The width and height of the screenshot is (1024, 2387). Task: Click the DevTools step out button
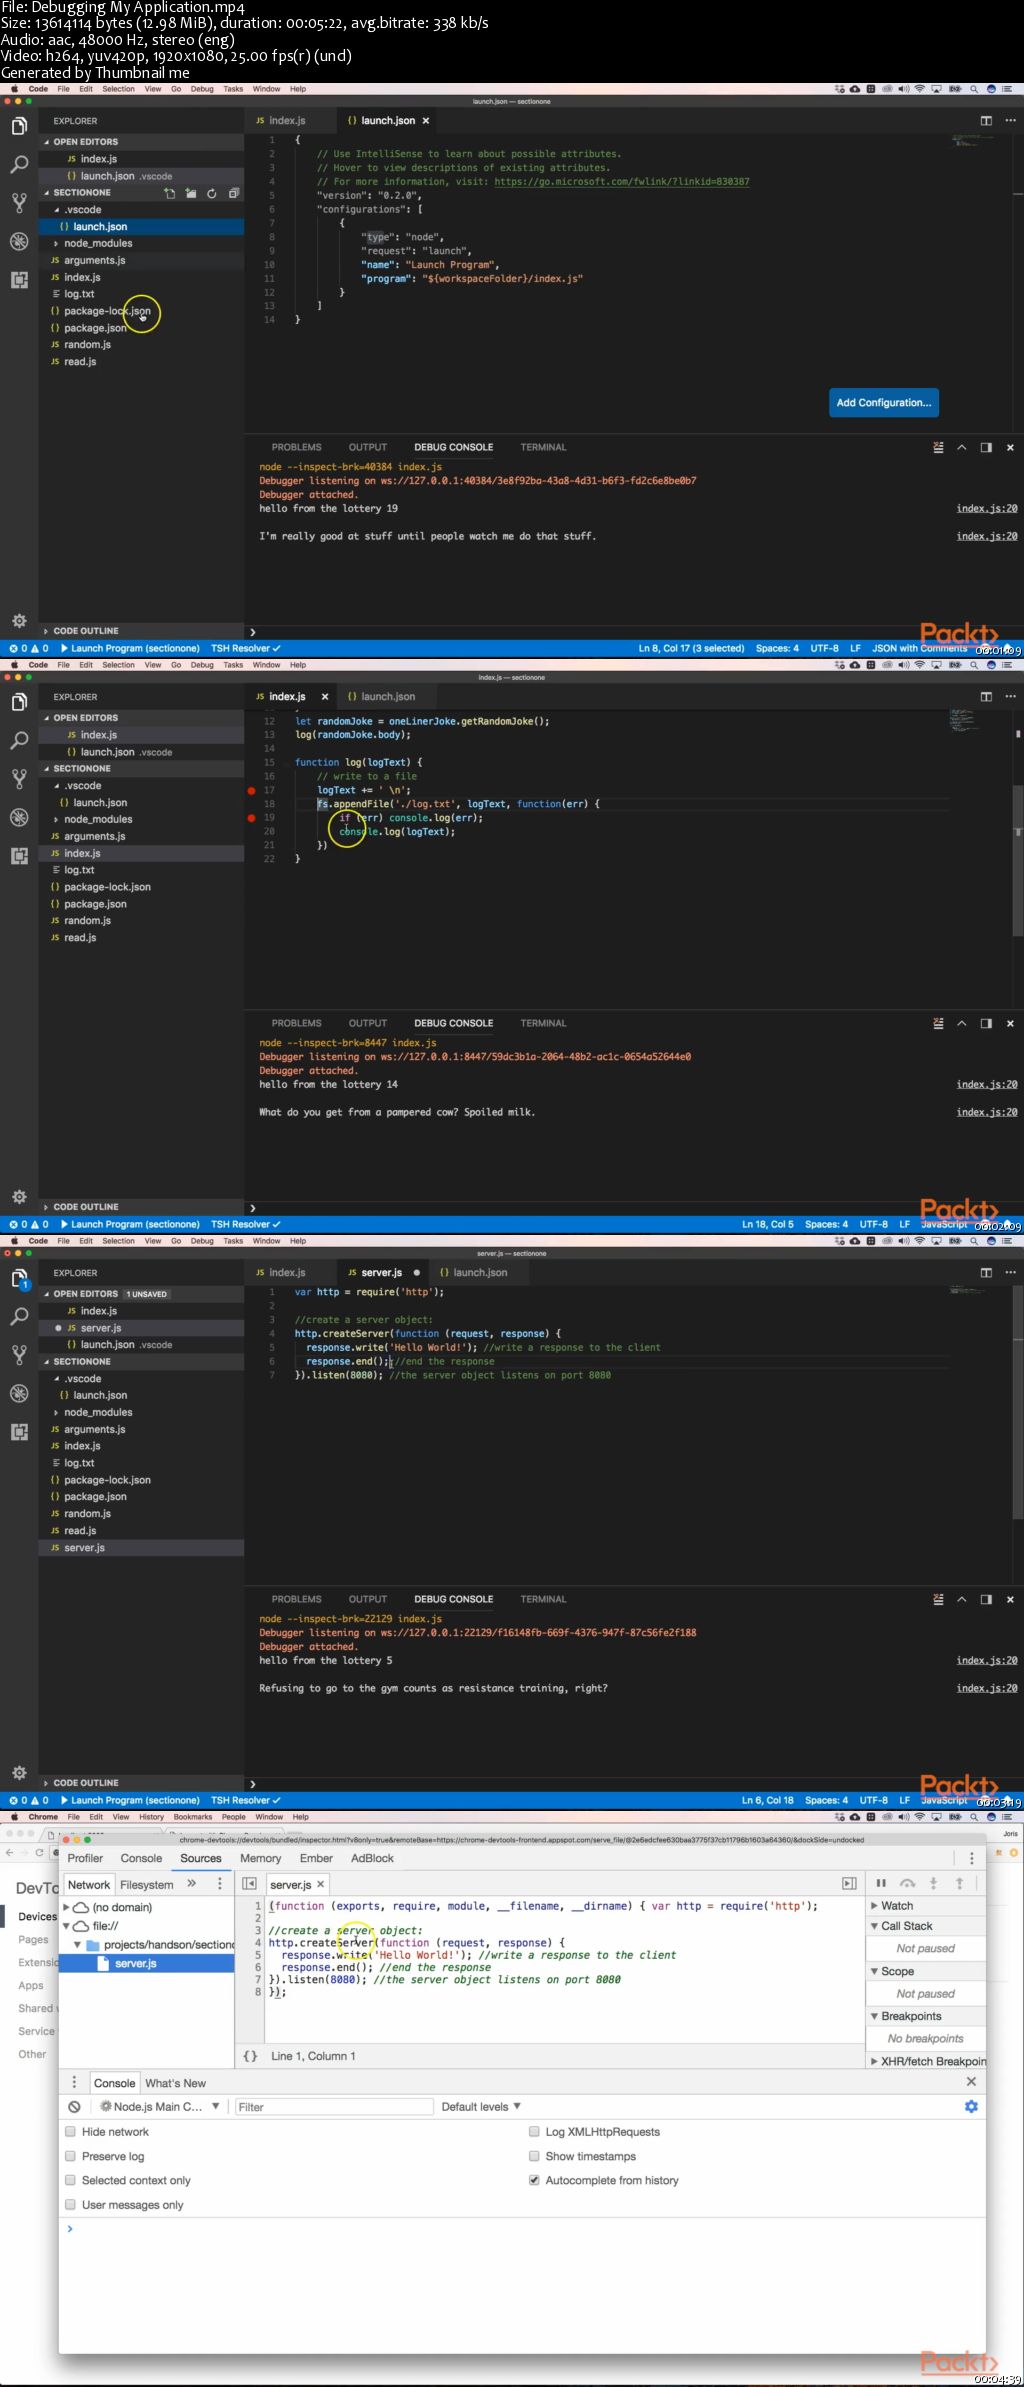pos(959,1883)
